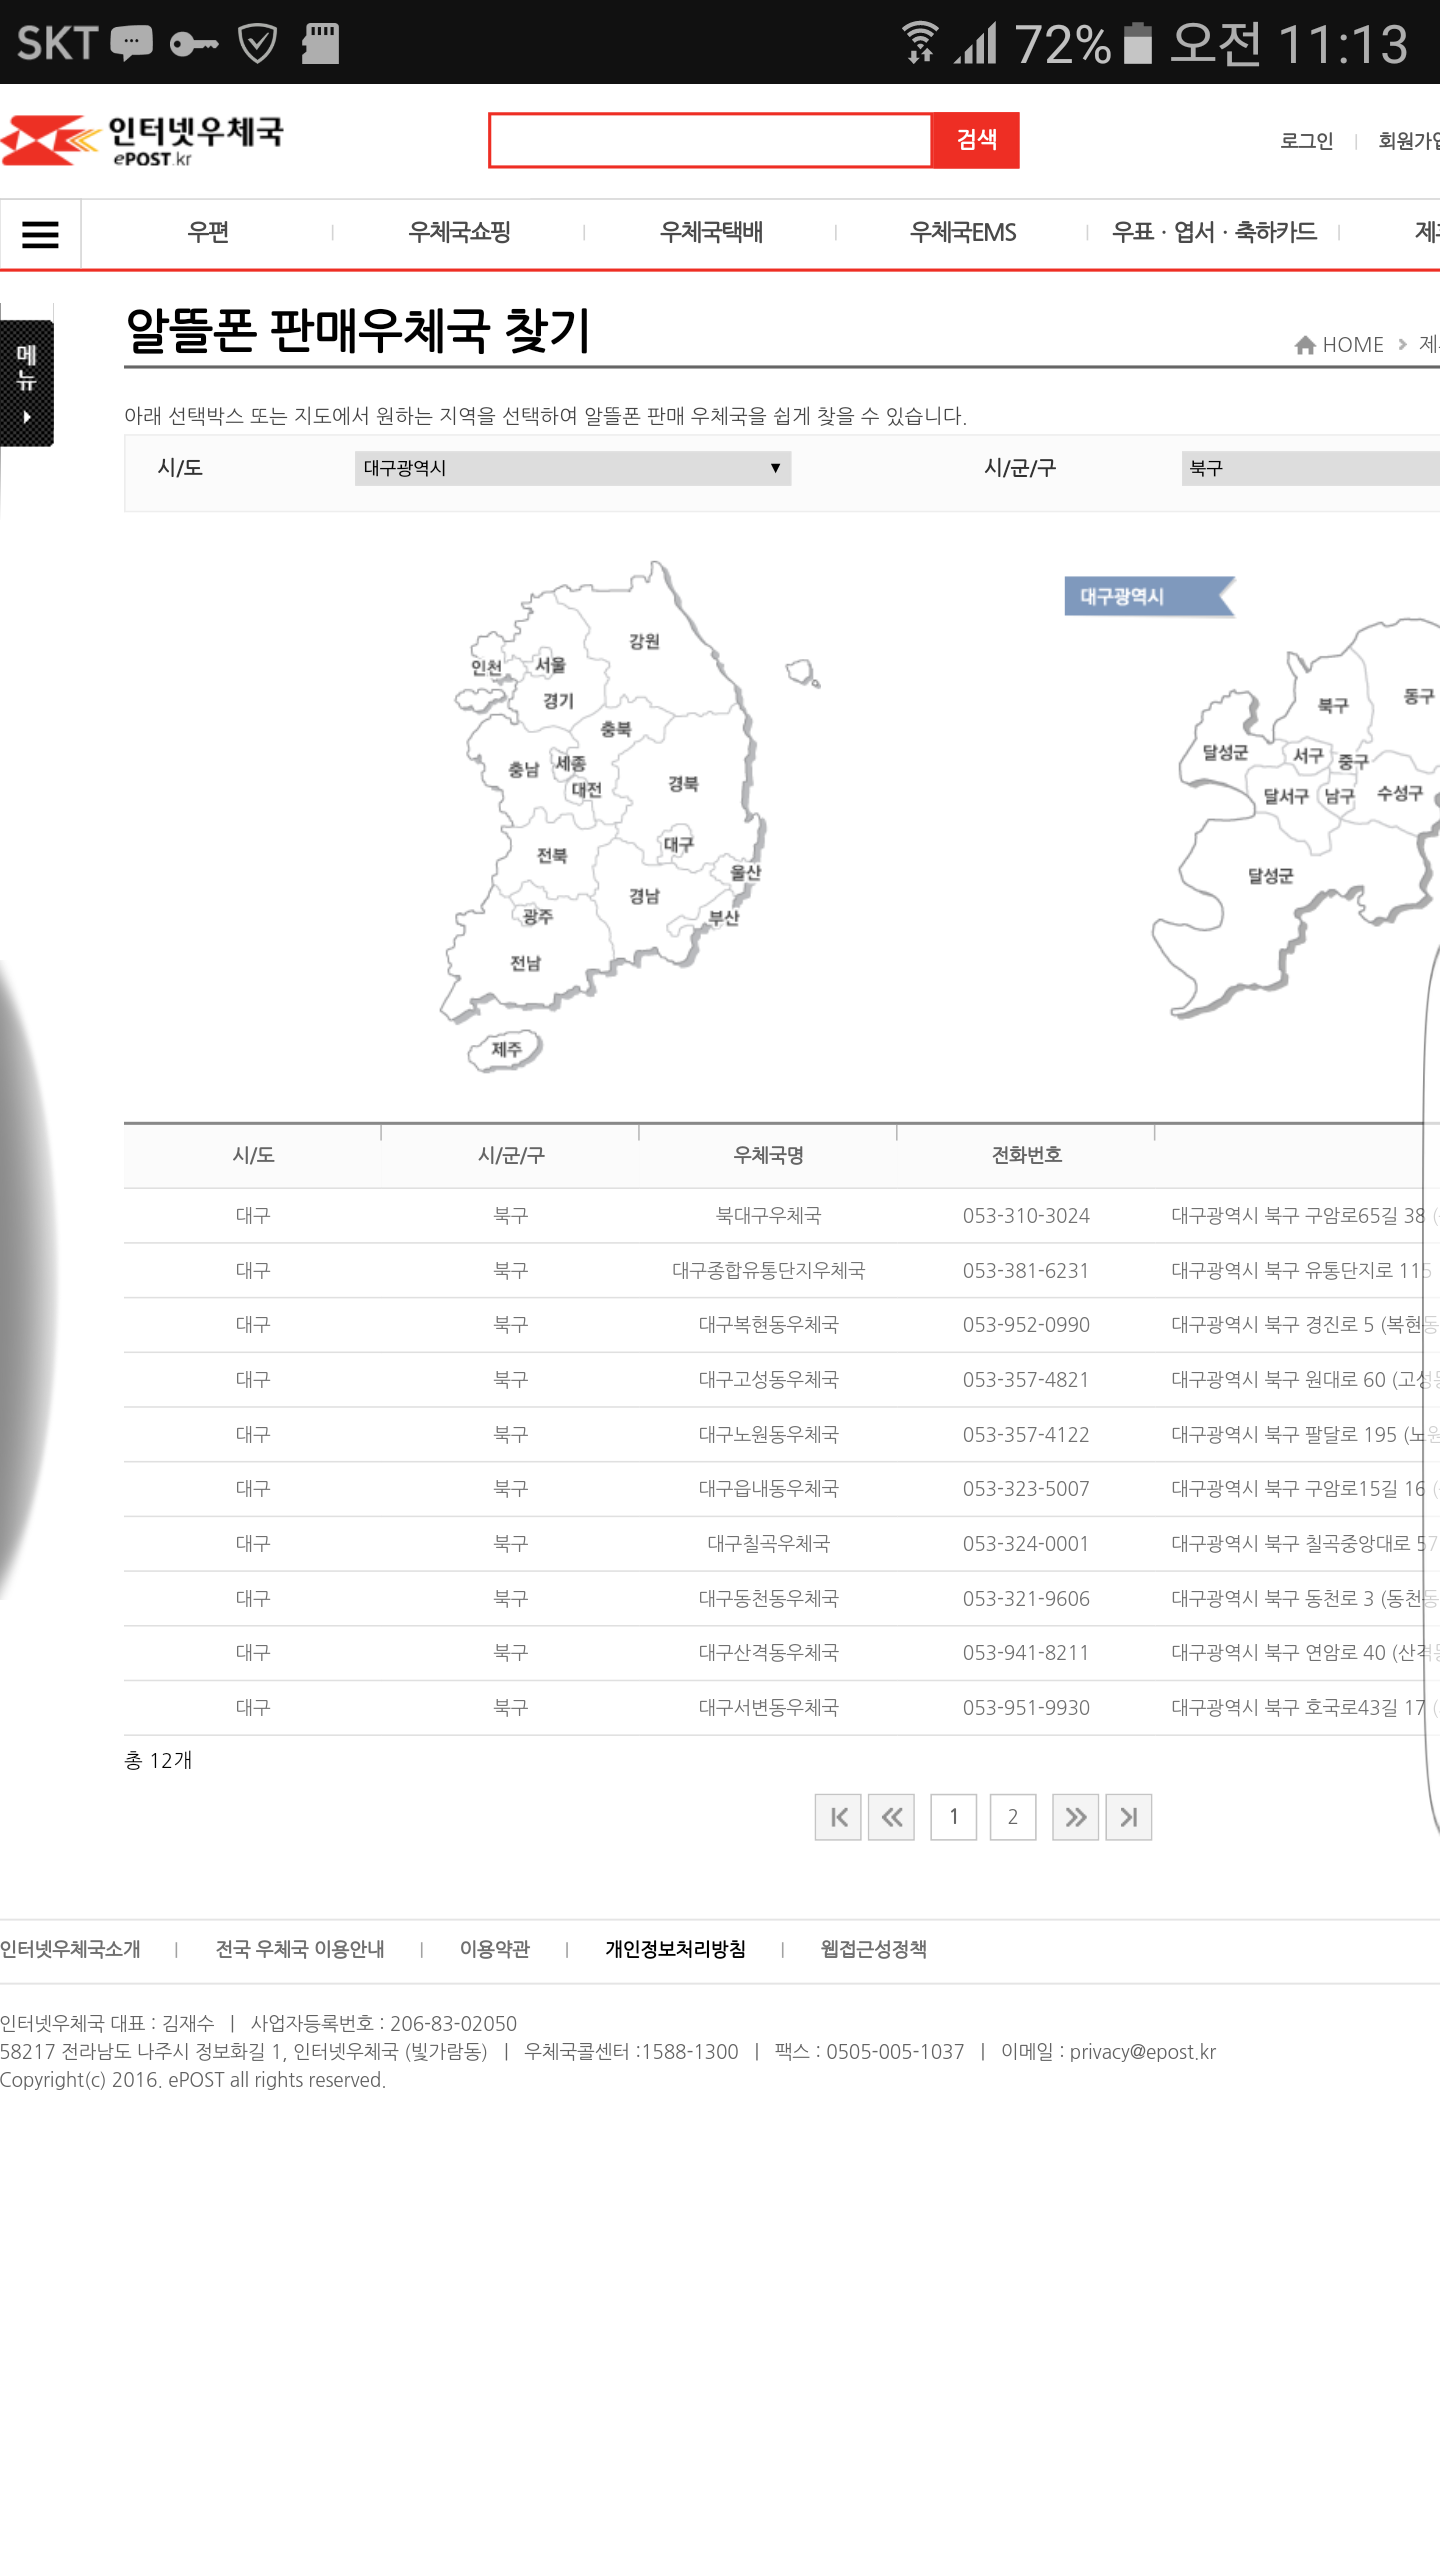This screenshot has height=2560, width=1440.
Task: Select 우체국EMS in navigation bar
Action: point(962,233)
